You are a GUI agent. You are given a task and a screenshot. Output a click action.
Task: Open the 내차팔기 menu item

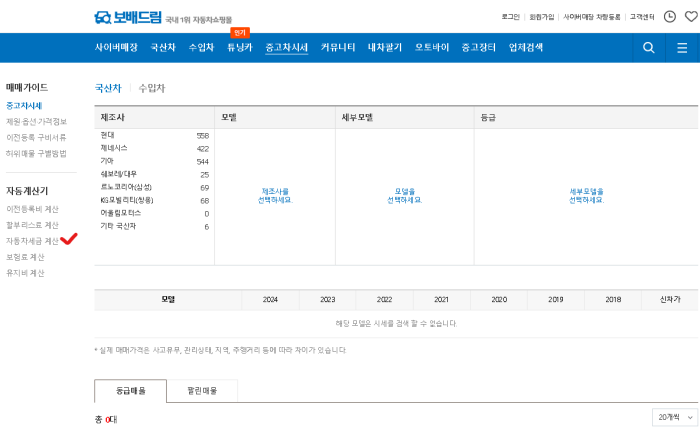coord(385,47)
